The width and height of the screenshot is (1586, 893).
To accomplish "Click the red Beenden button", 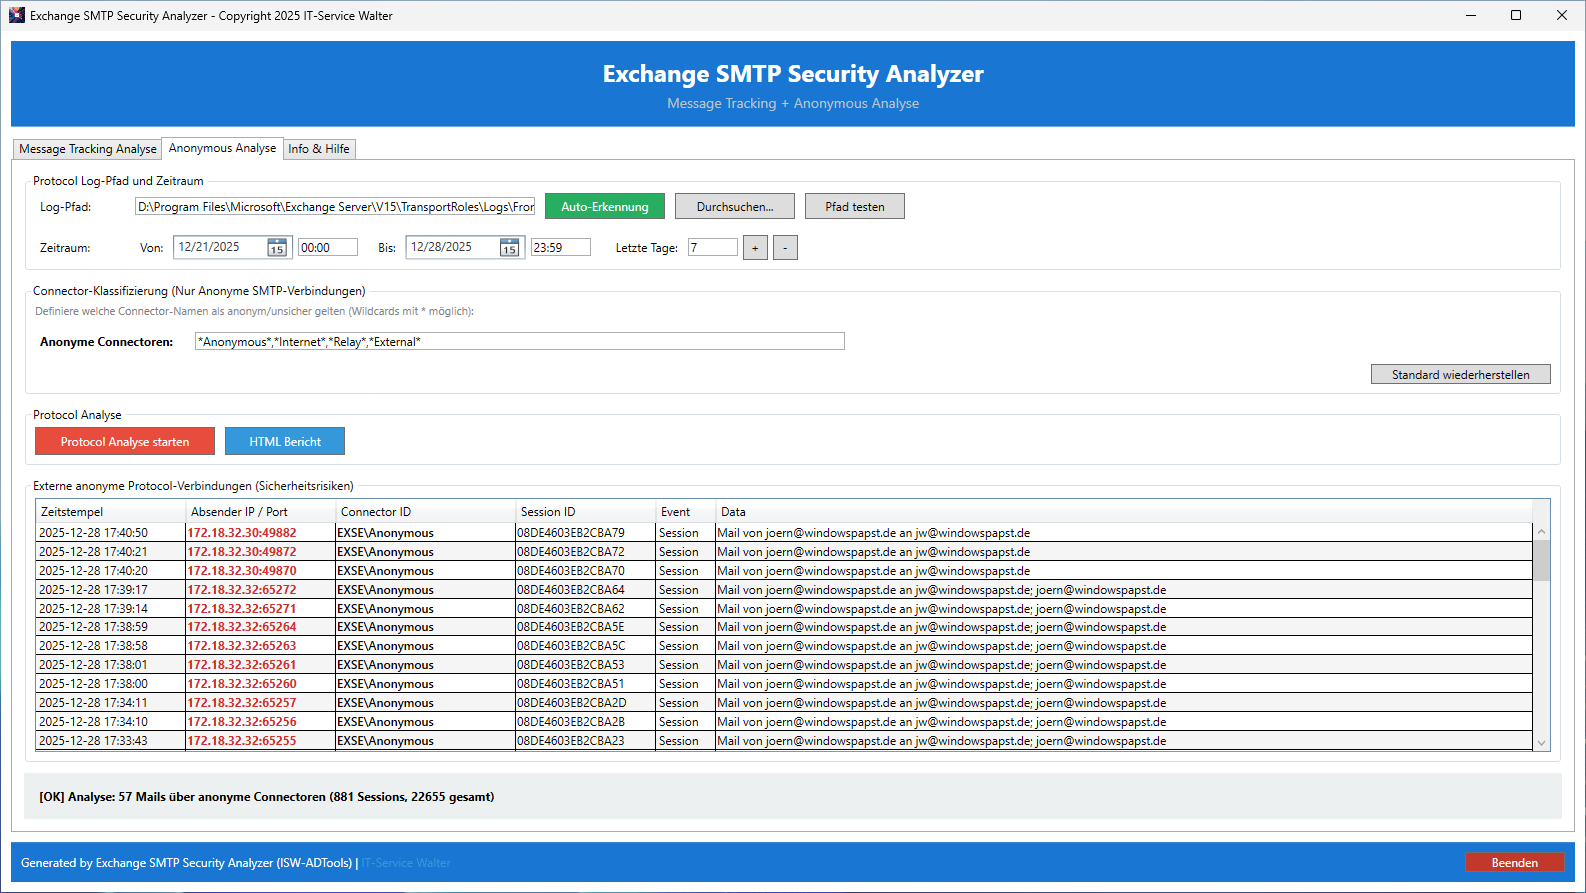I will [x=1514, y=863].
